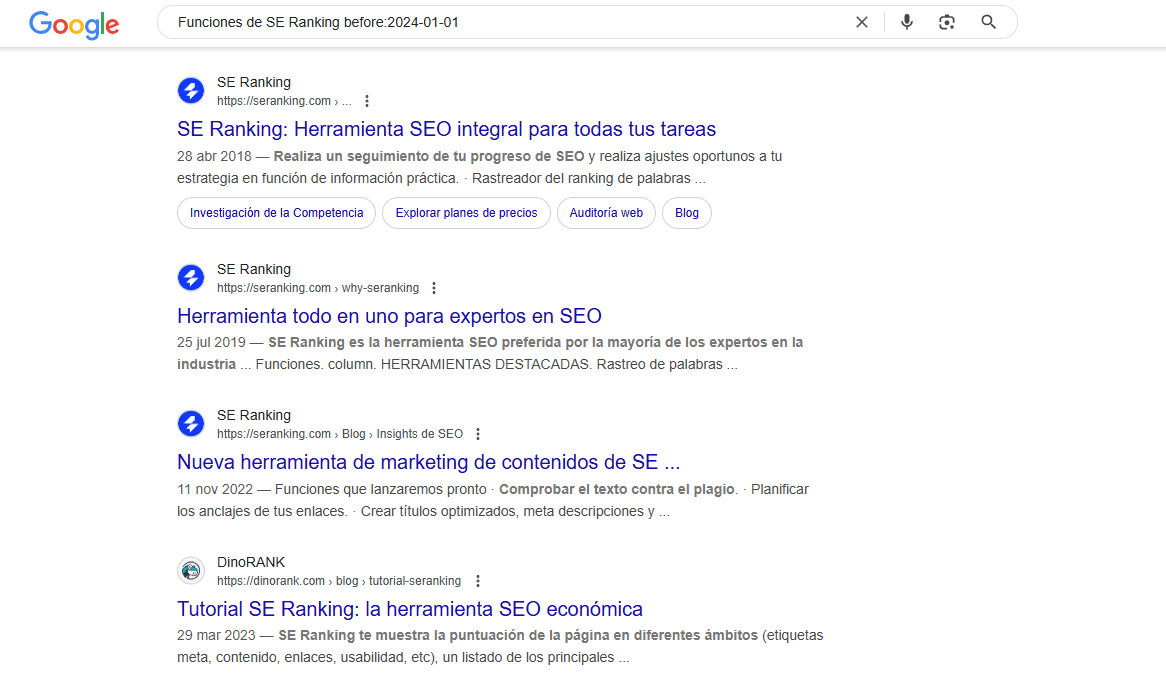Click the '28 abr 2018' snippet date
Viewport: 1166px width, 676px height.
(x=214, y=156)
